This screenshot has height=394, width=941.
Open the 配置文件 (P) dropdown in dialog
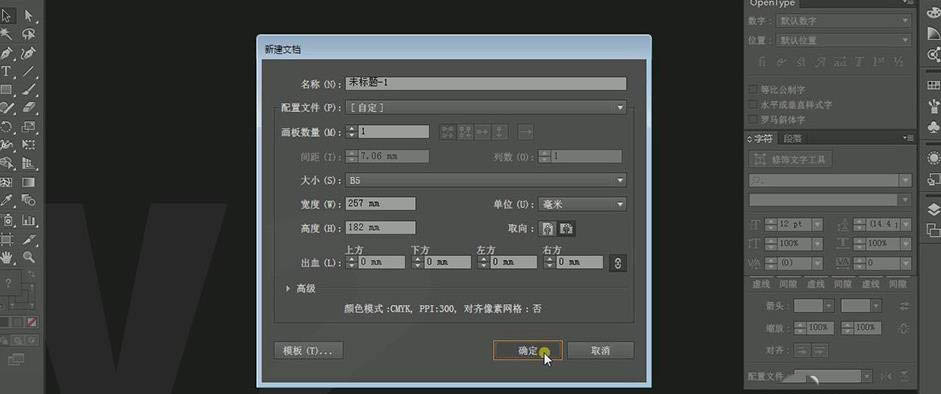486,107
